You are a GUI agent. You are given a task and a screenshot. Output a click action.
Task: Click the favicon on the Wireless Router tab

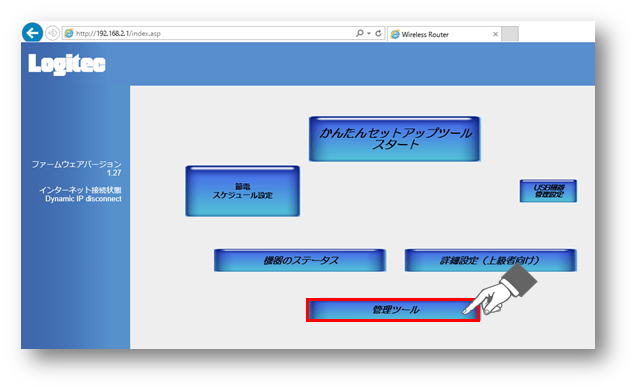(x=395, y=35)
